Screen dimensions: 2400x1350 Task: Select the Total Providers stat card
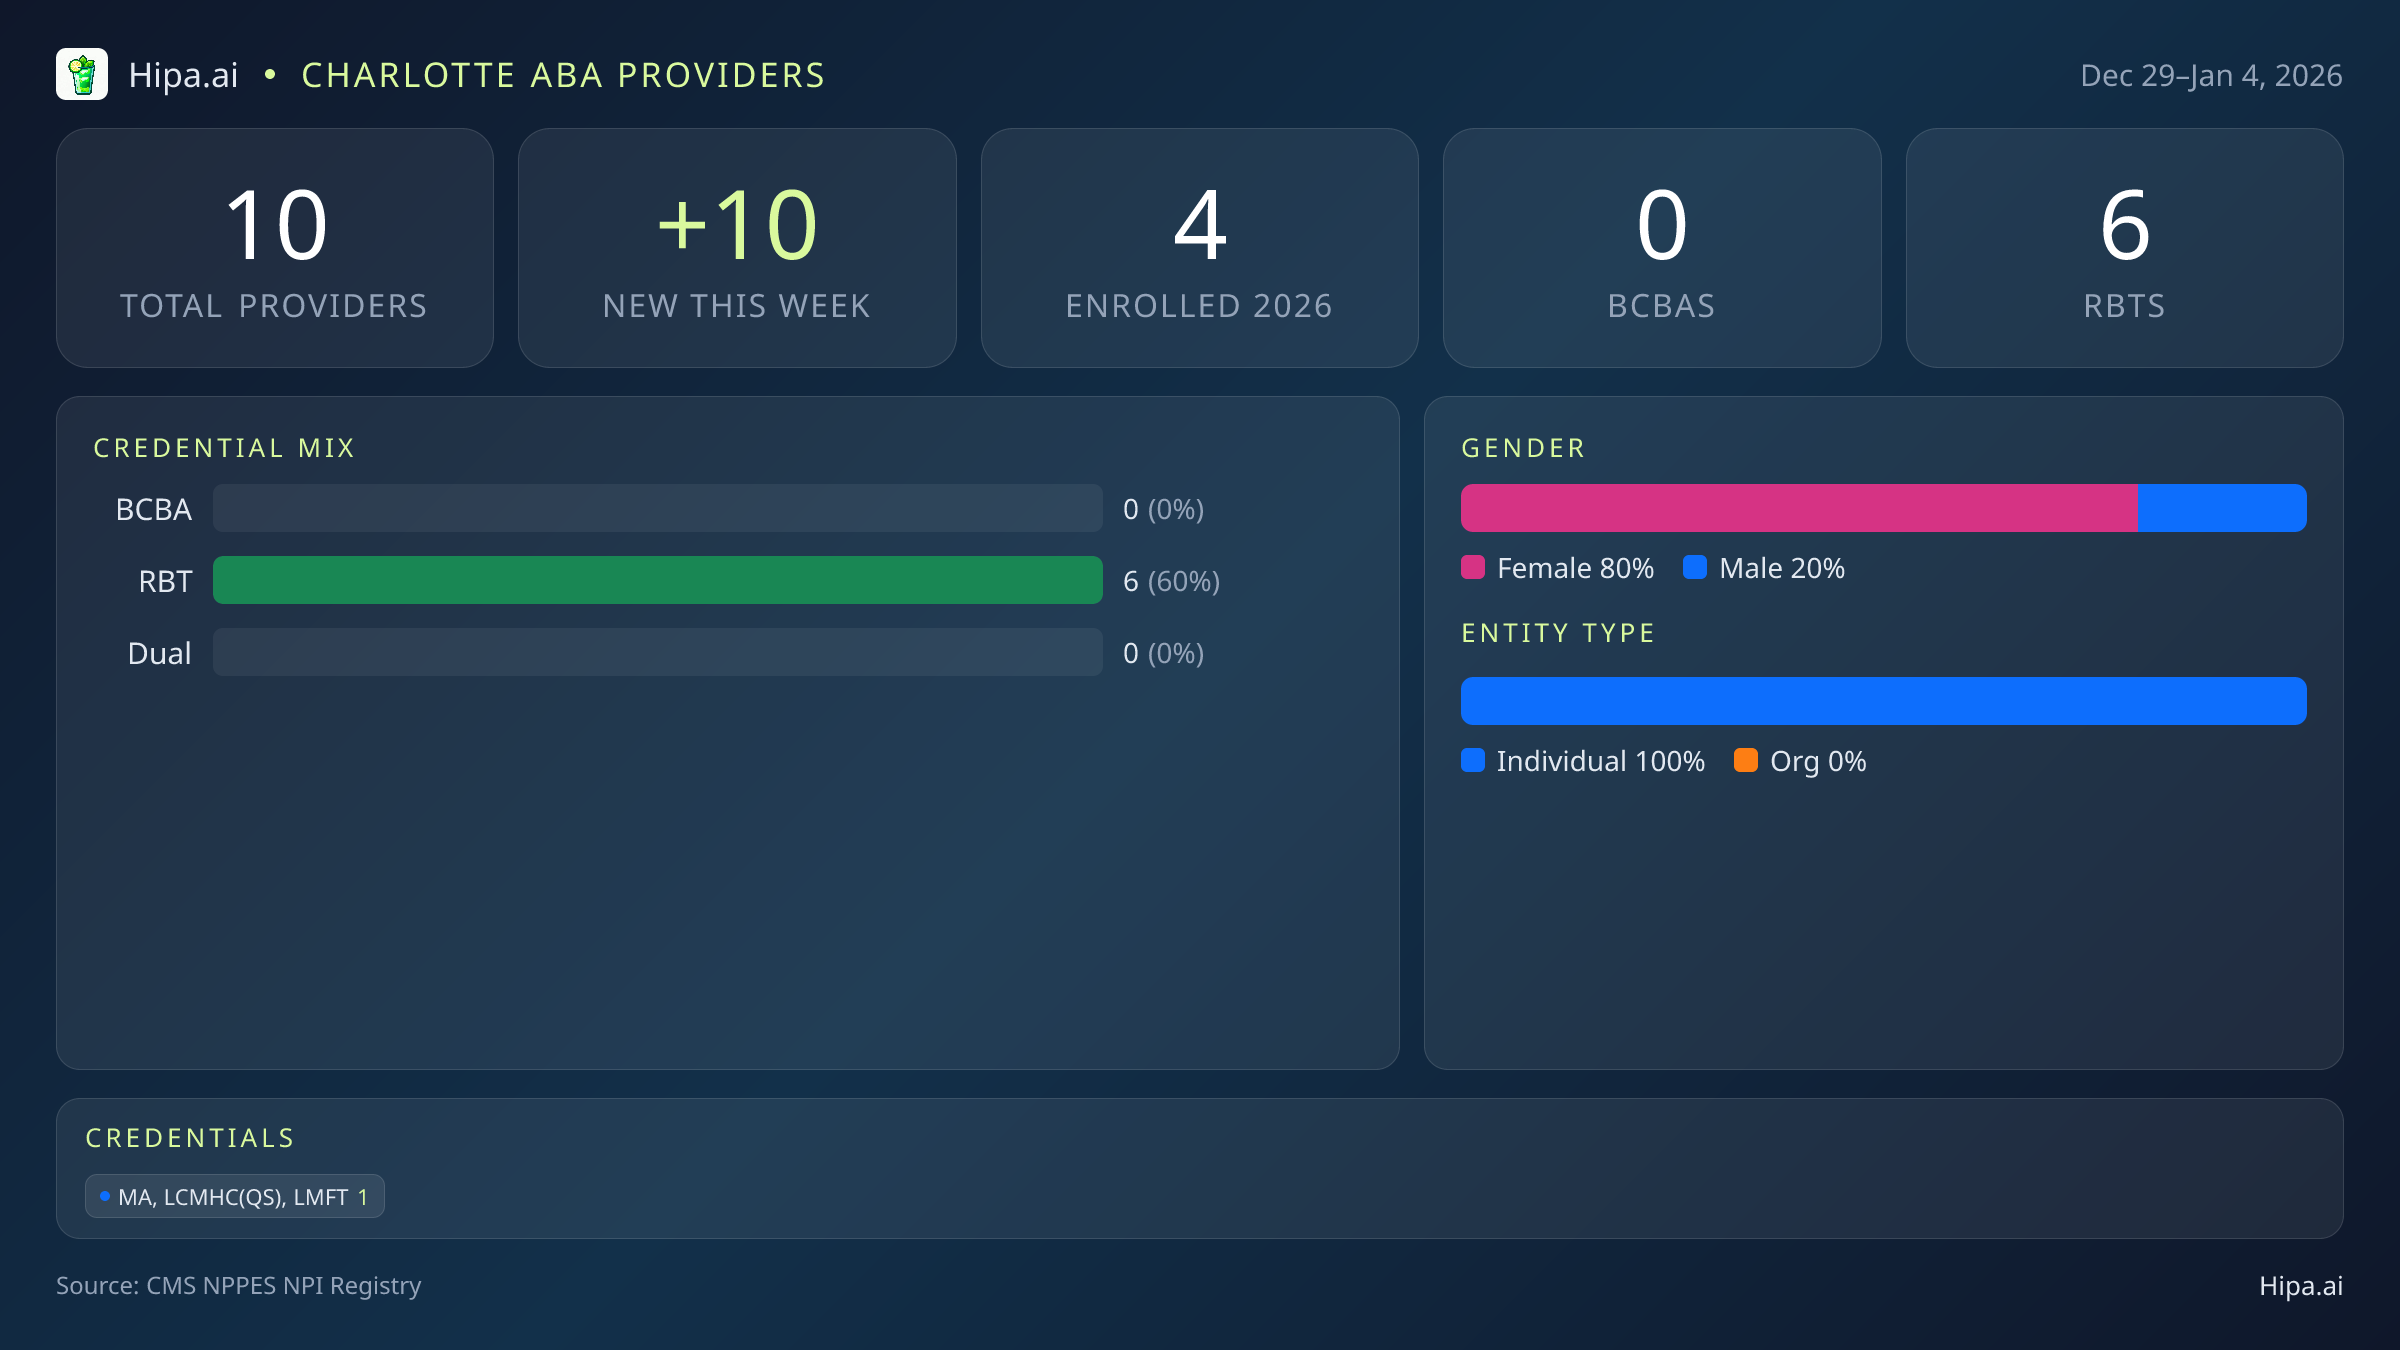tap(275, 247)
